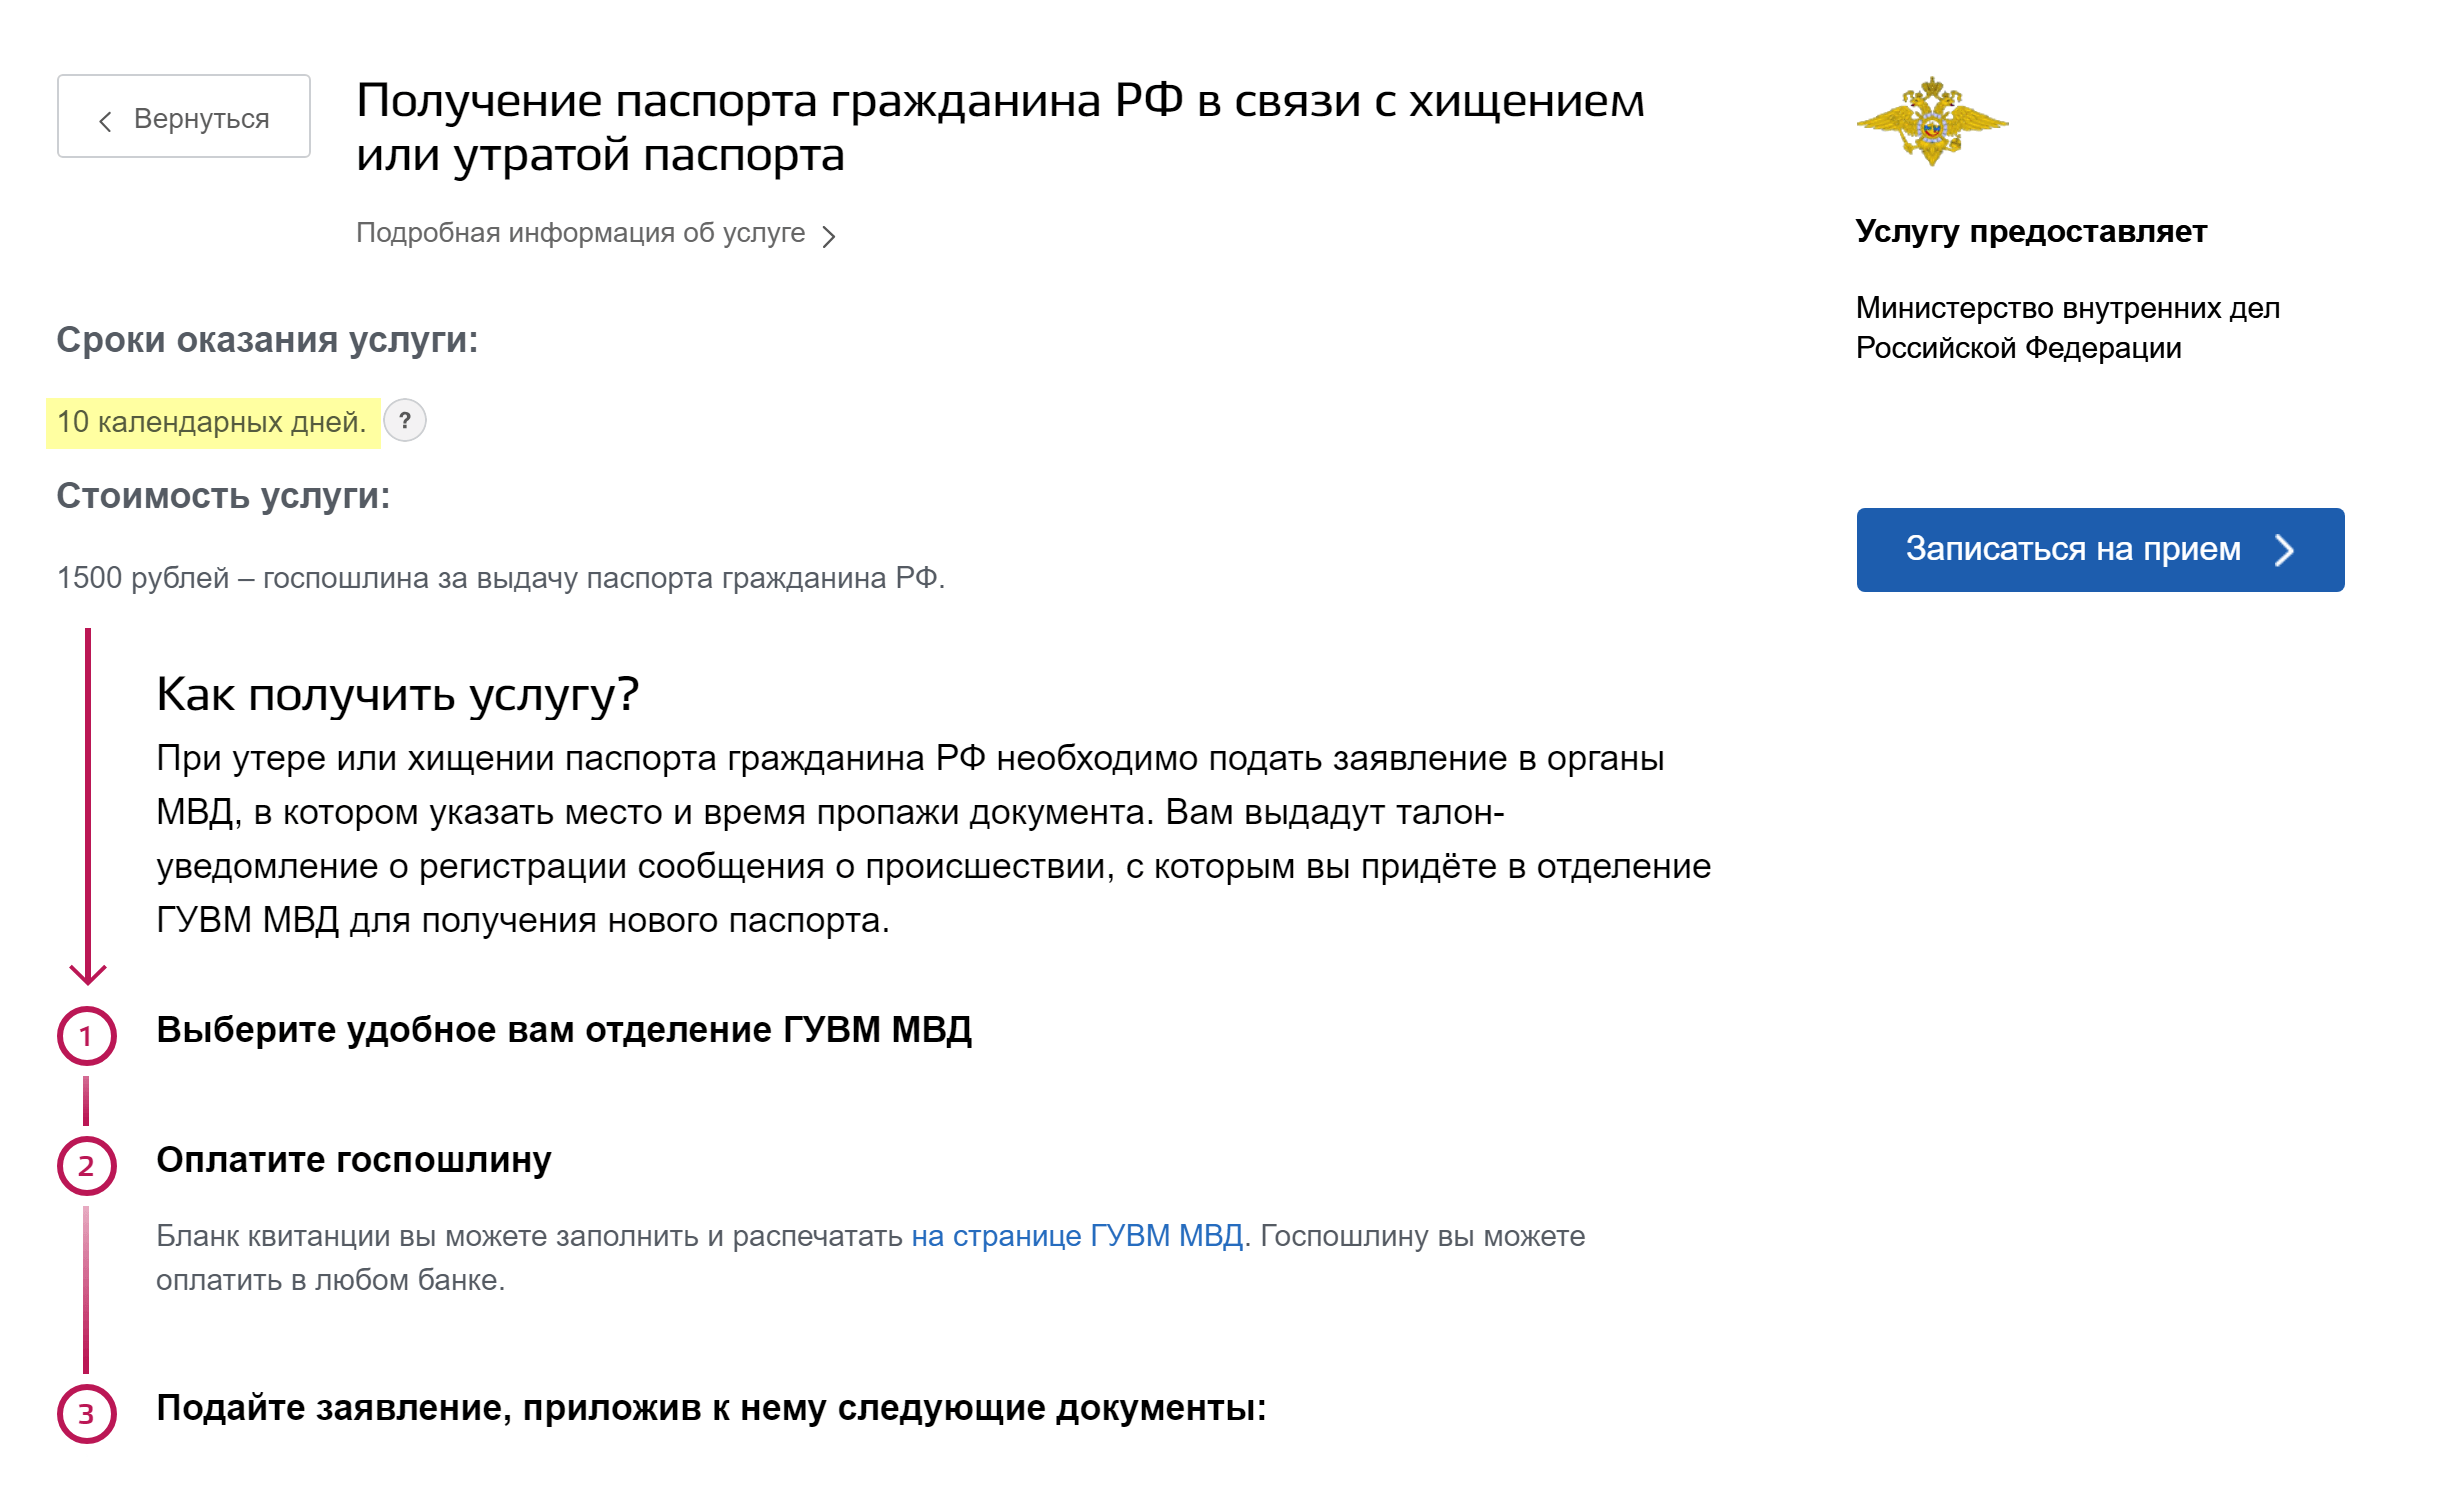The image size is (2440, 1512).
Task: Expand the chevron next to Подробная информация
Action: [828, 236]
